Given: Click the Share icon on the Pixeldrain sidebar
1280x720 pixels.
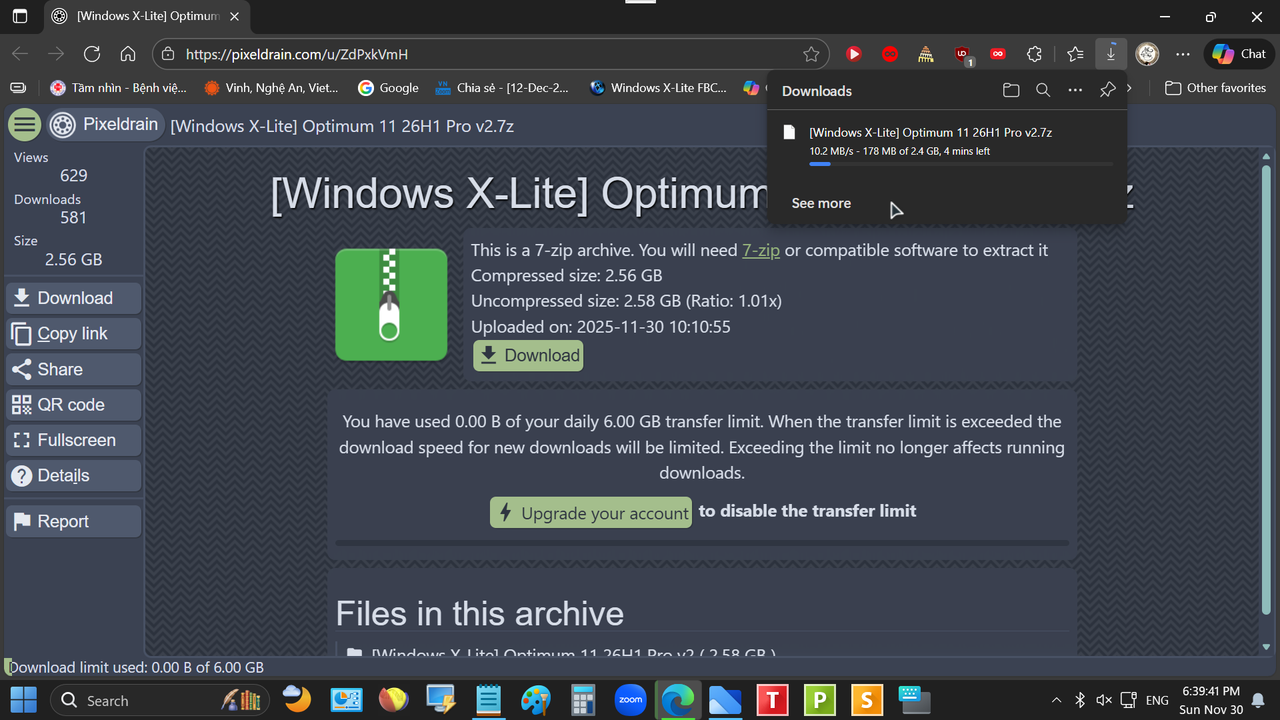Looking at the screenshot, I should click(x=22, y=369).
